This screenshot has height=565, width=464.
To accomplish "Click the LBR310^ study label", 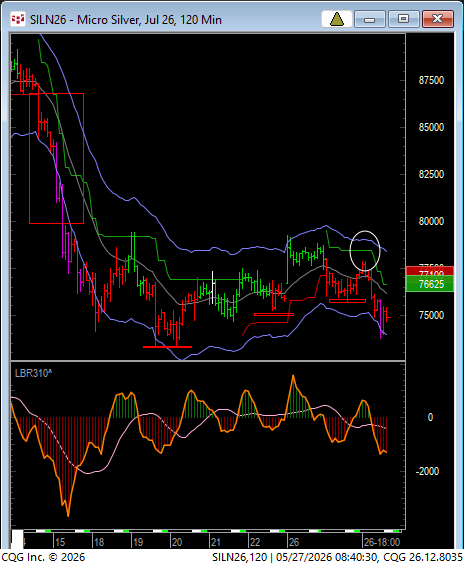I will tap(33, 373).
